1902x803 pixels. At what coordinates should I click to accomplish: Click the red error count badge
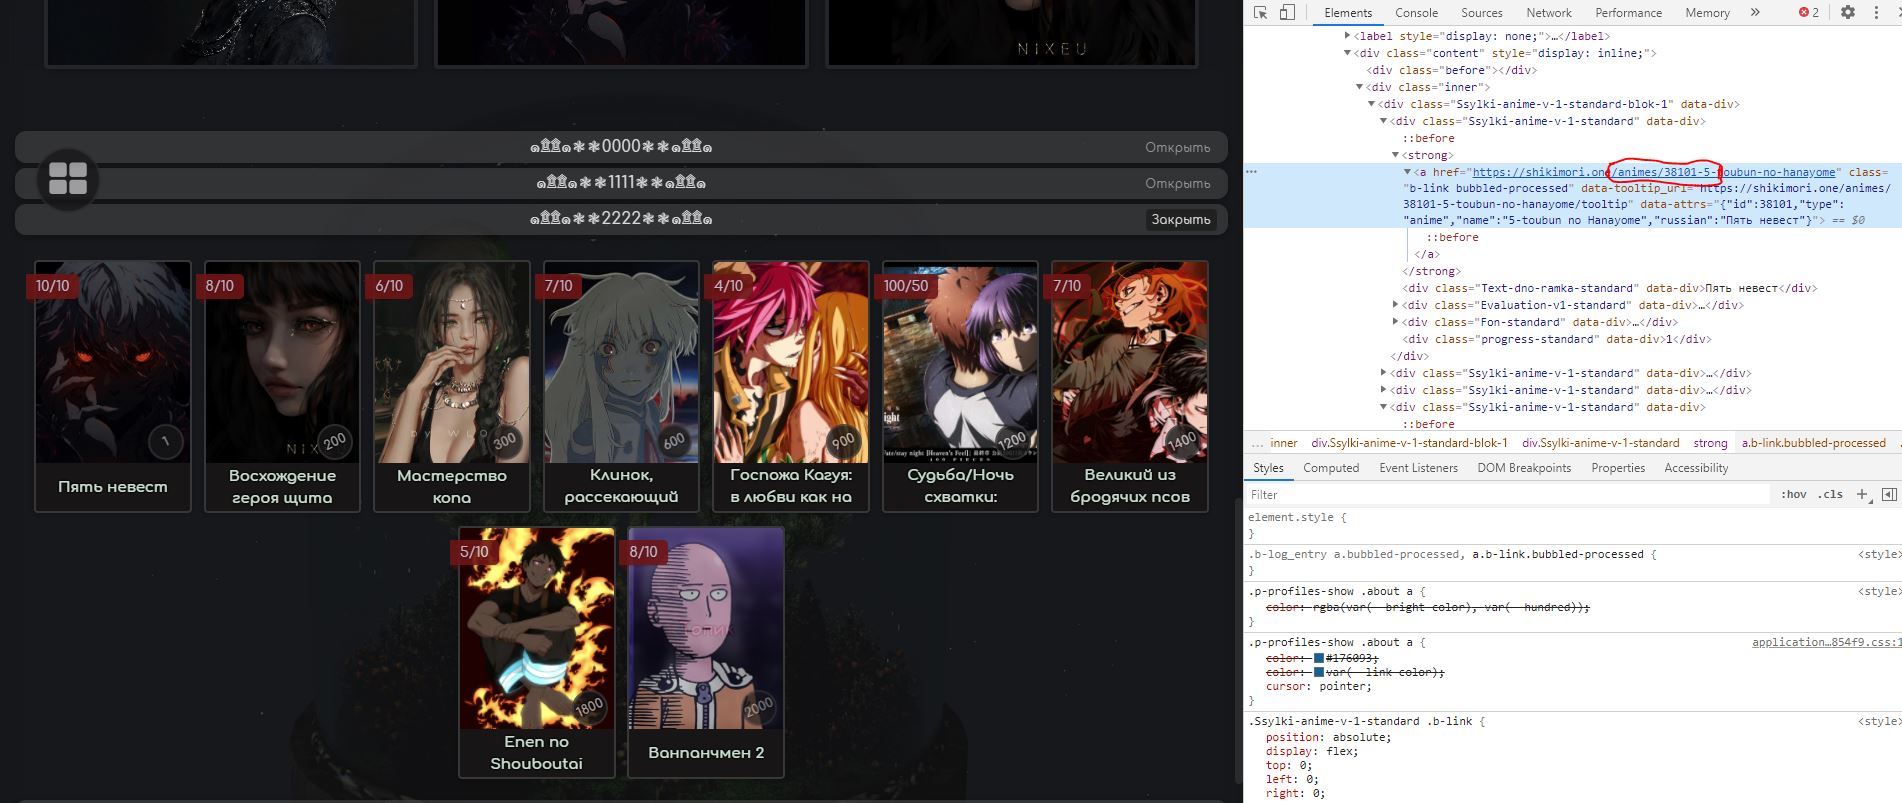point(1809,13)
